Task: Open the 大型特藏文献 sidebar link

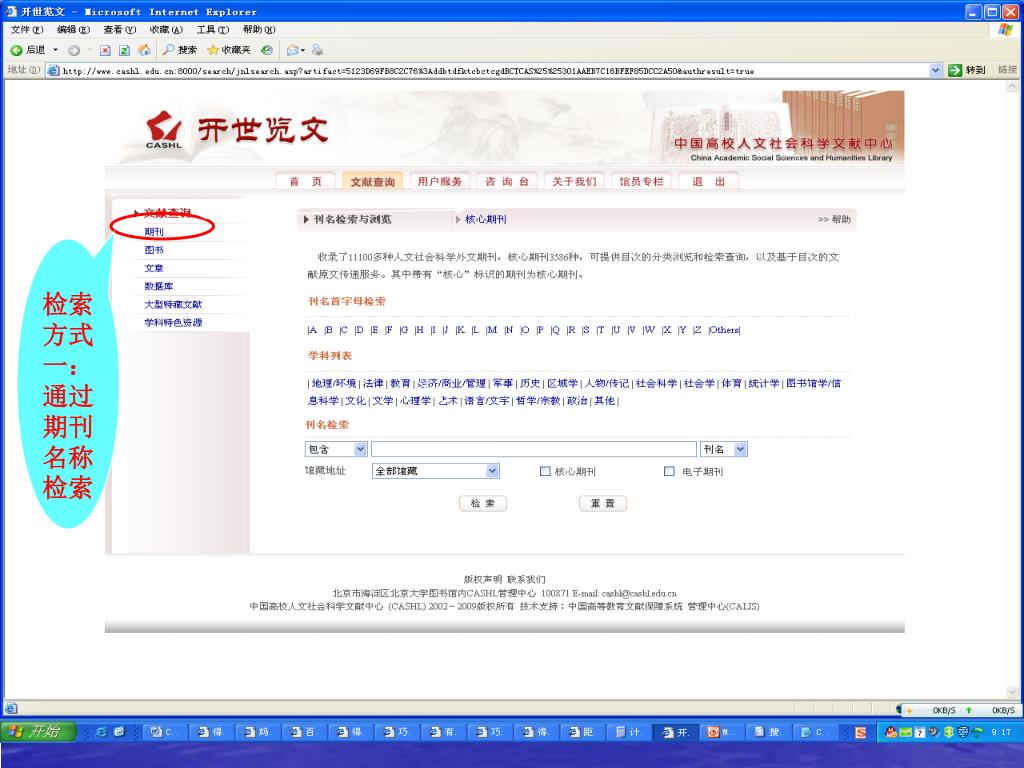Action: 173,304
